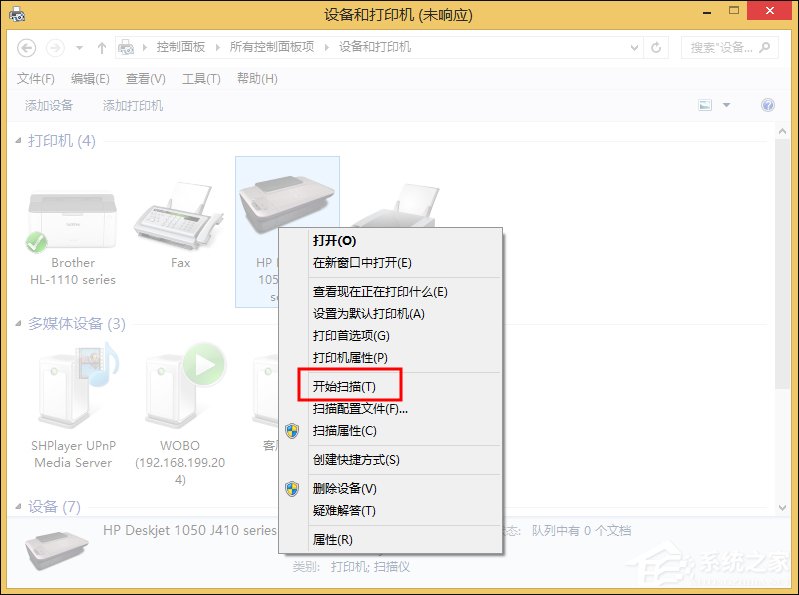Open the 工具(T) menu
Image resolution: width=799 pixels, height=595 pixels.
[201, 79]
